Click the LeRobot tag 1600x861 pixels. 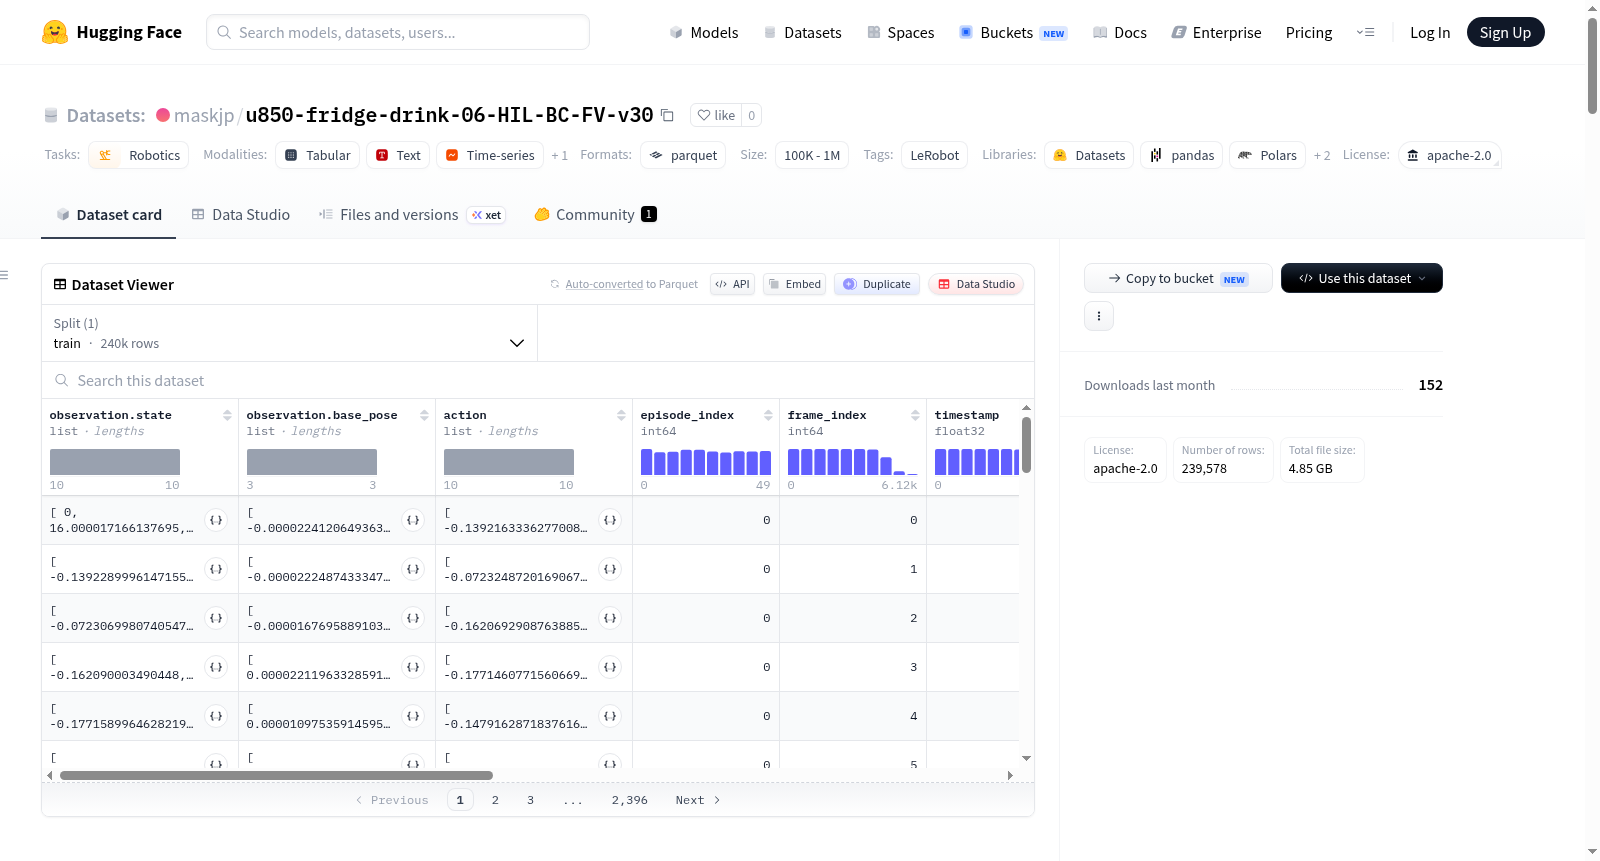(934, 155)
